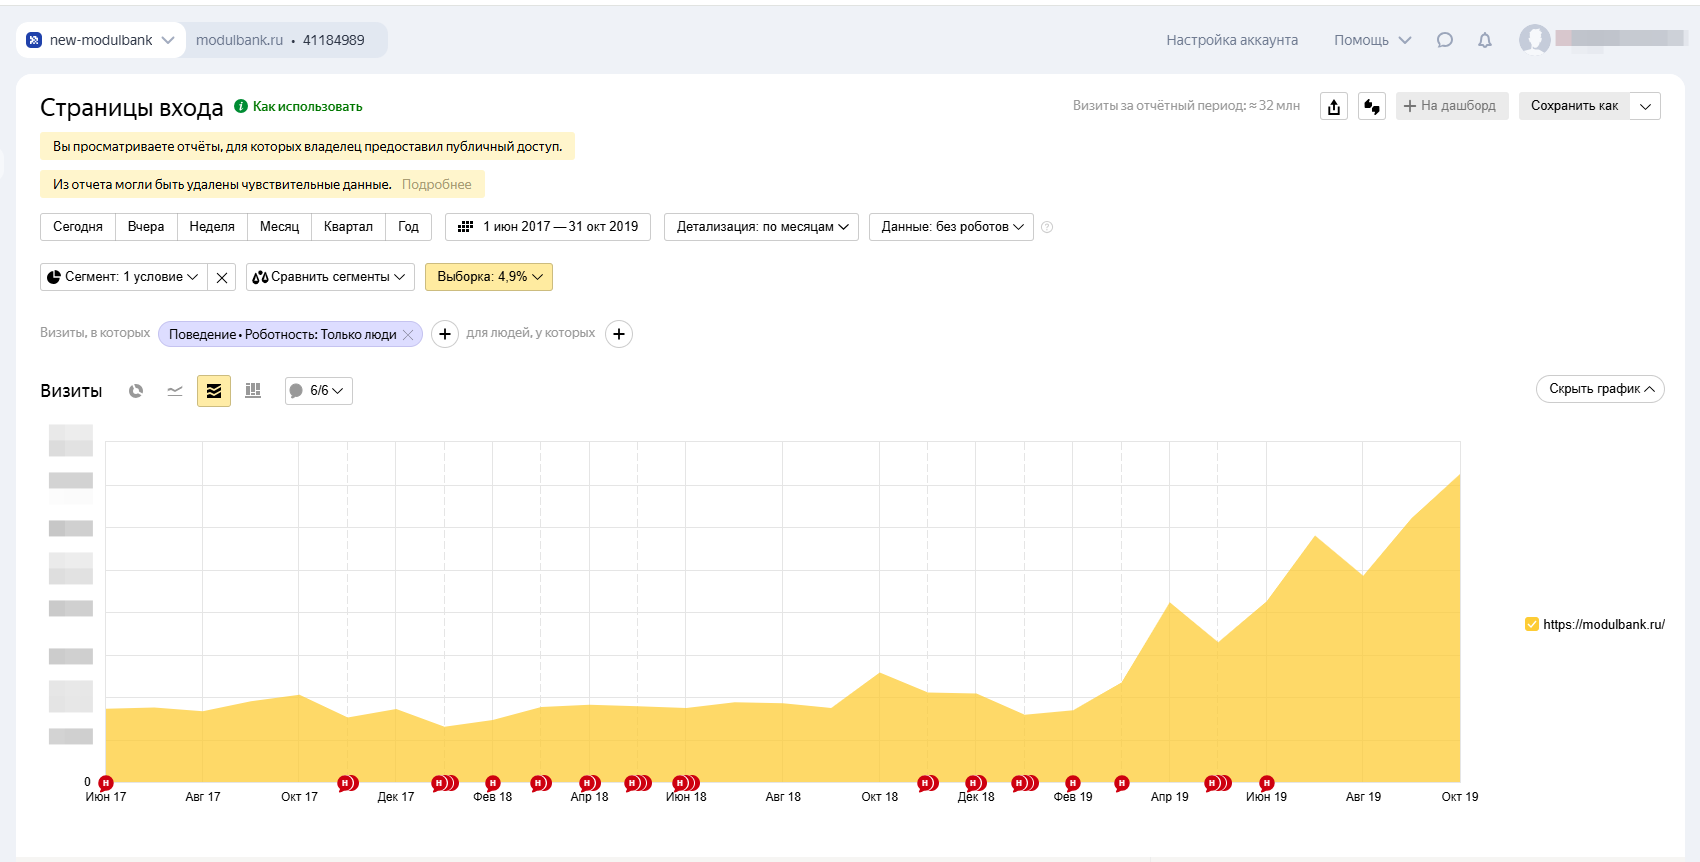
Task: Select the 'Квартал' period tab
Action: (348, 227)
